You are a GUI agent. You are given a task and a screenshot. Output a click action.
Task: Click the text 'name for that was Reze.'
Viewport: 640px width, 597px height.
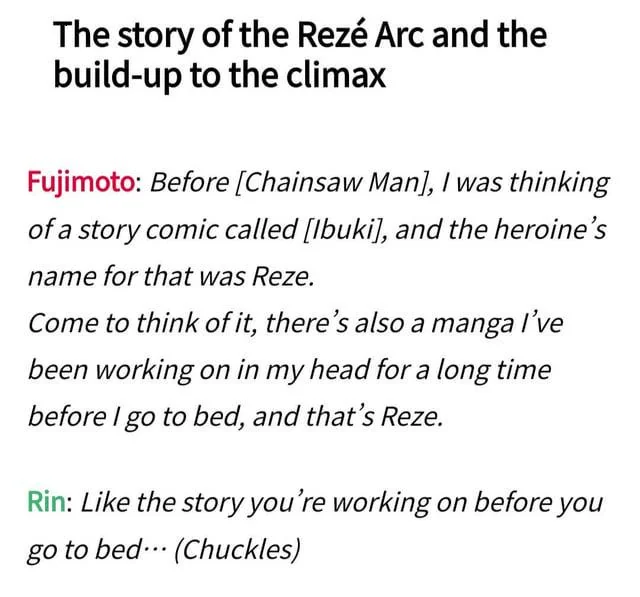[171, 276]
